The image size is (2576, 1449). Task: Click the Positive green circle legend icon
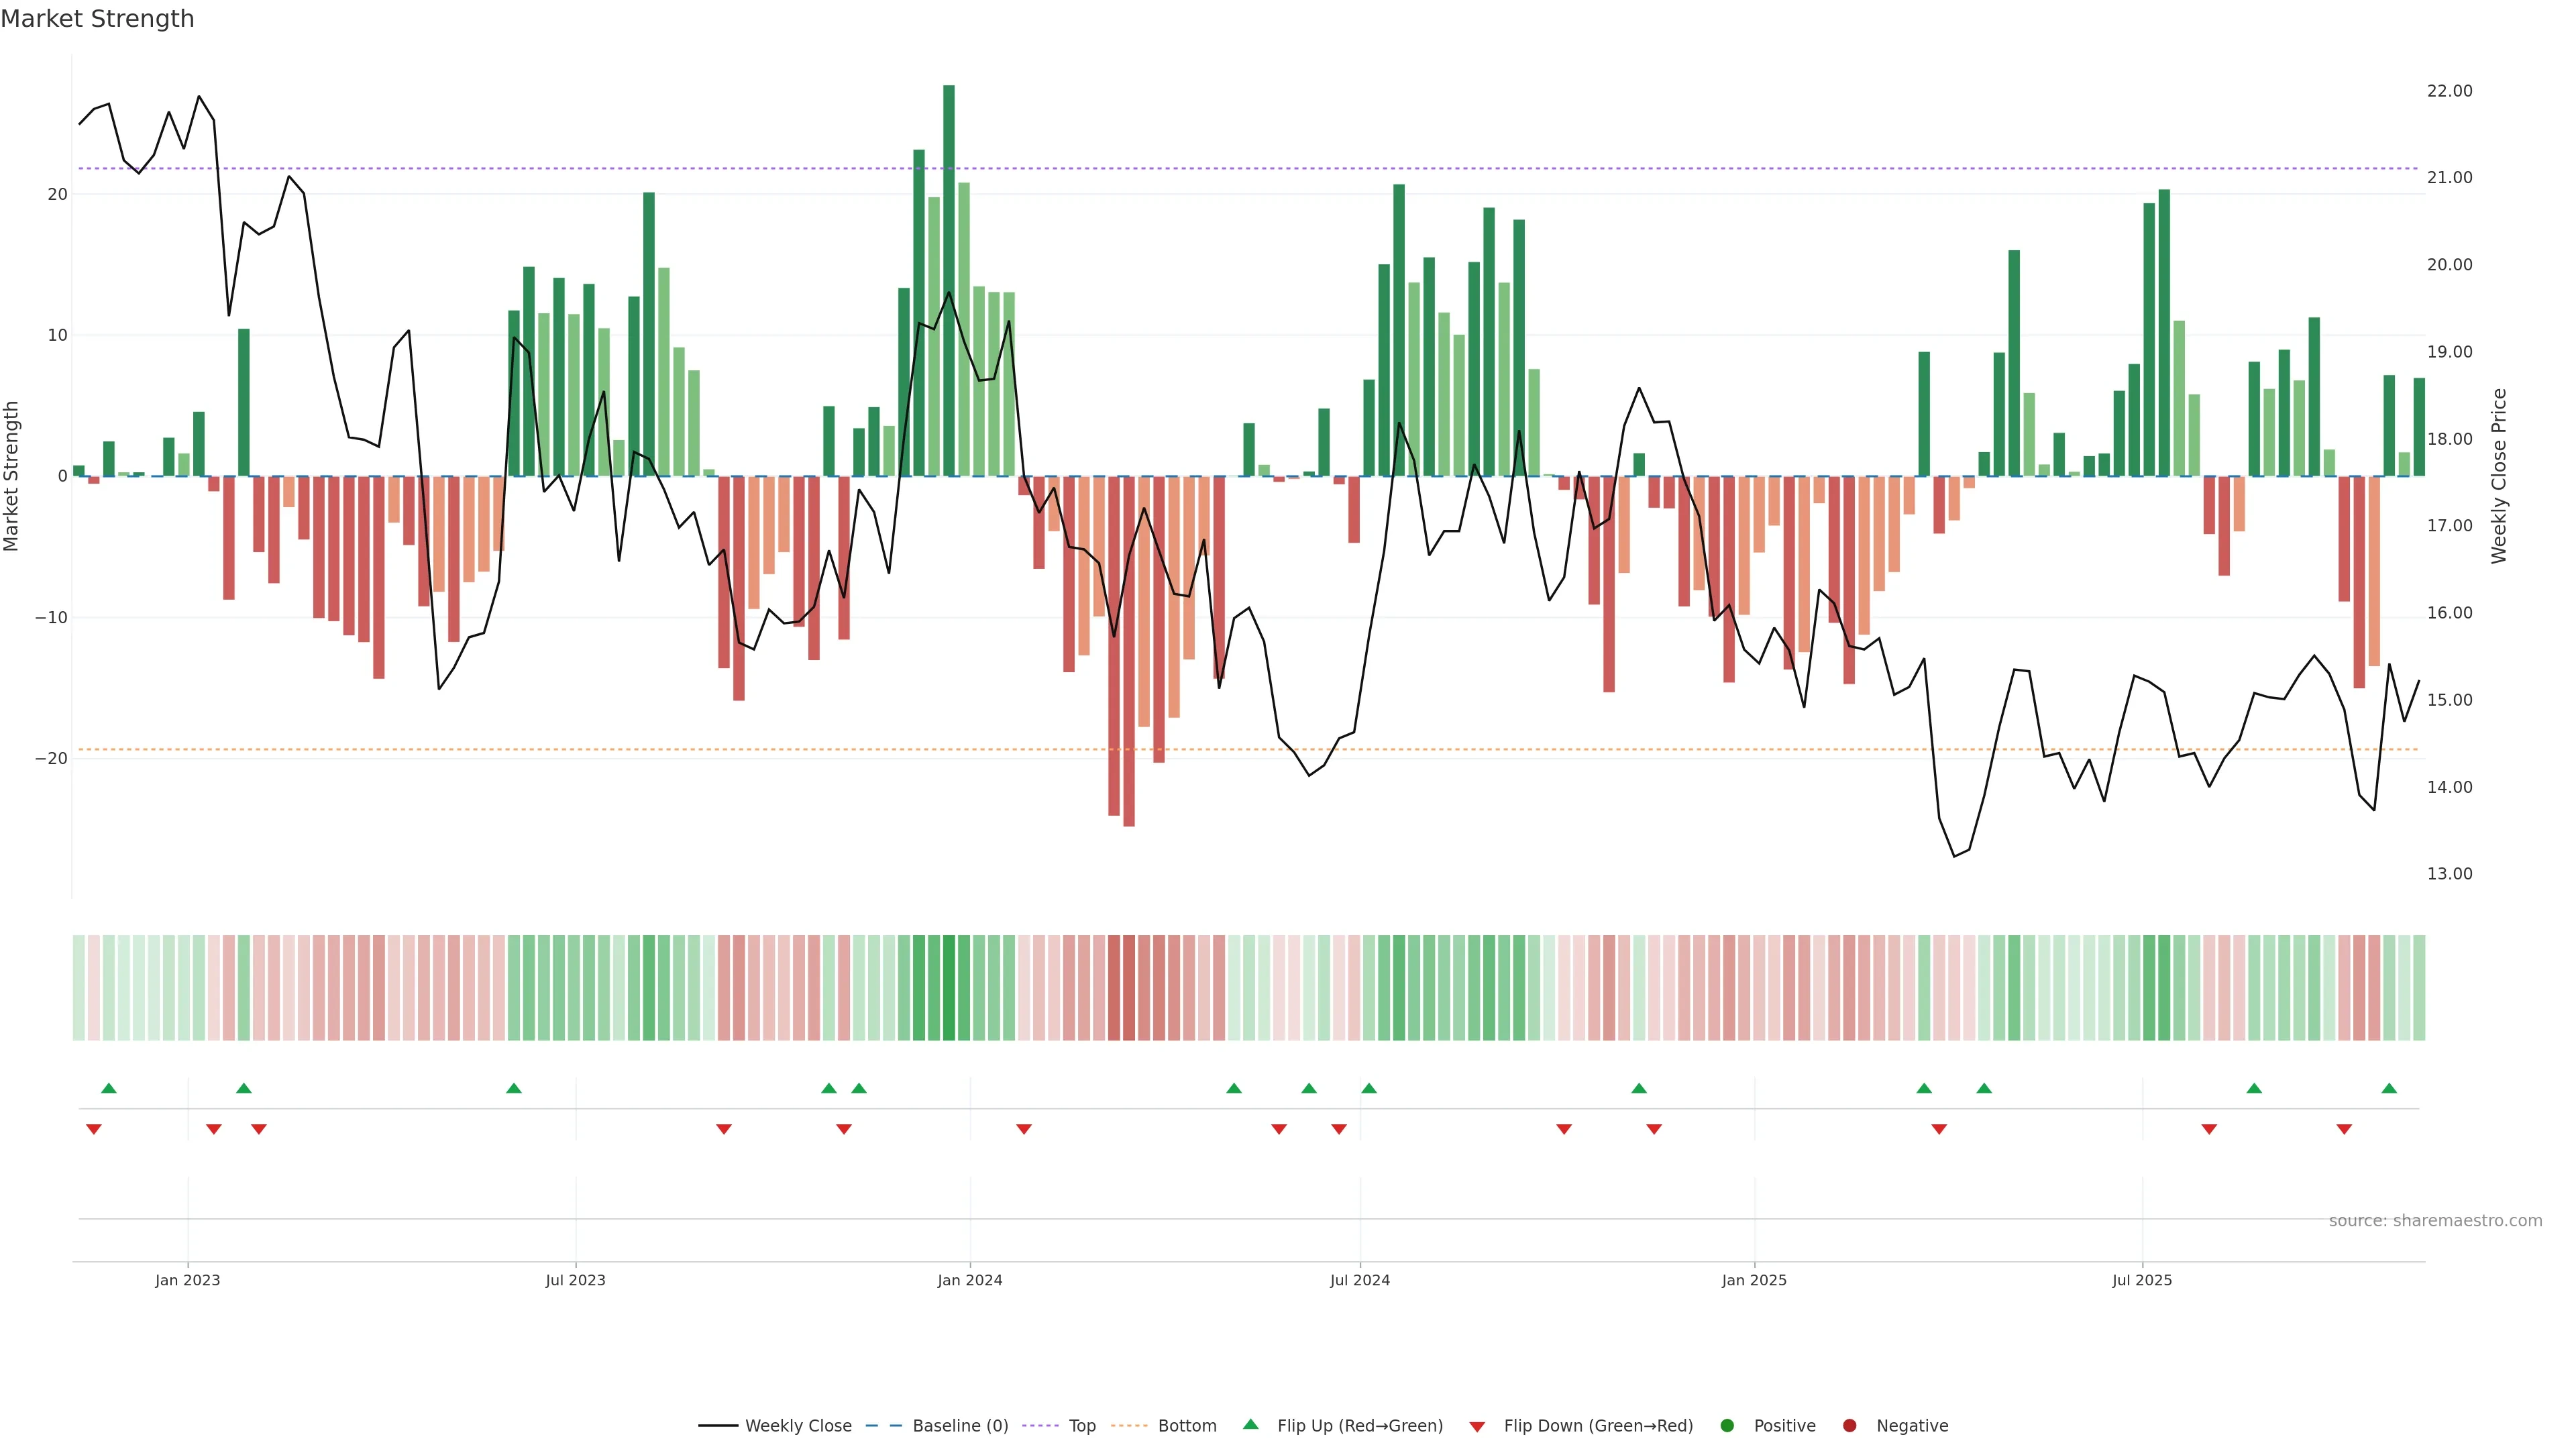point(1727,1425)
